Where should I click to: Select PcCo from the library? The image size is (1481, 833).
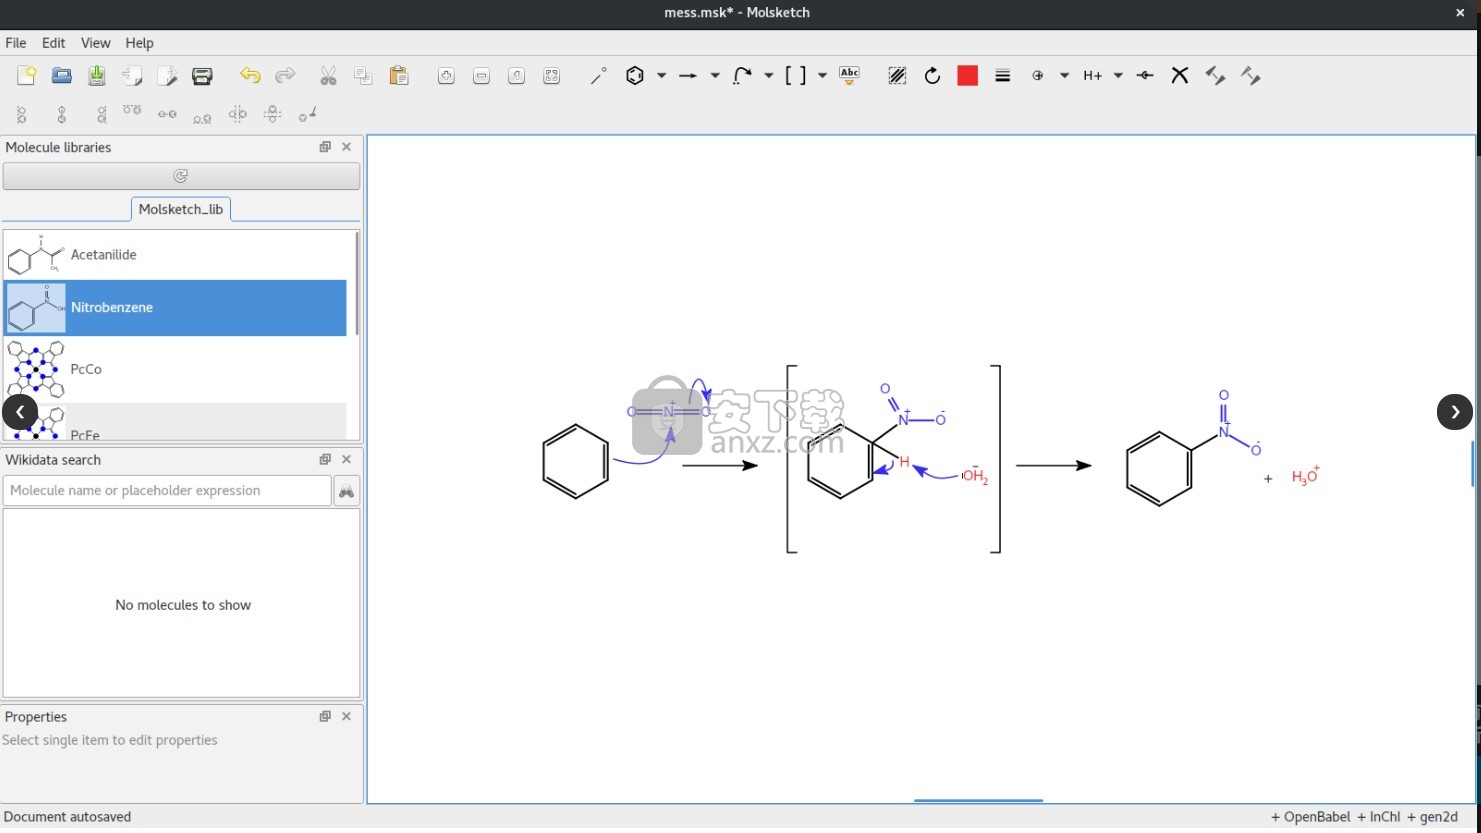point(176,369)
